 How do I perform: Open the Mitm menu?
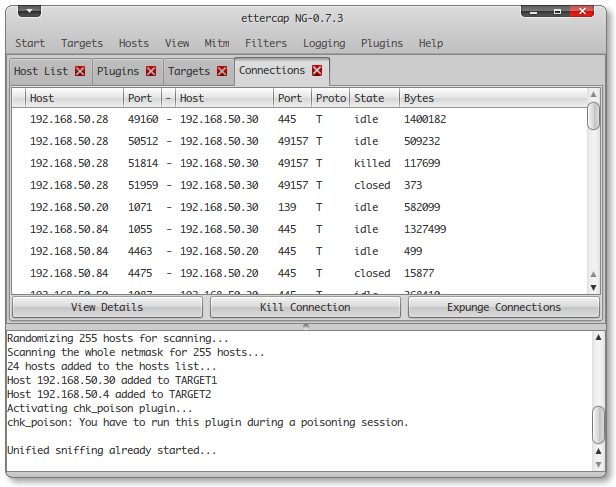coord(217,43)
